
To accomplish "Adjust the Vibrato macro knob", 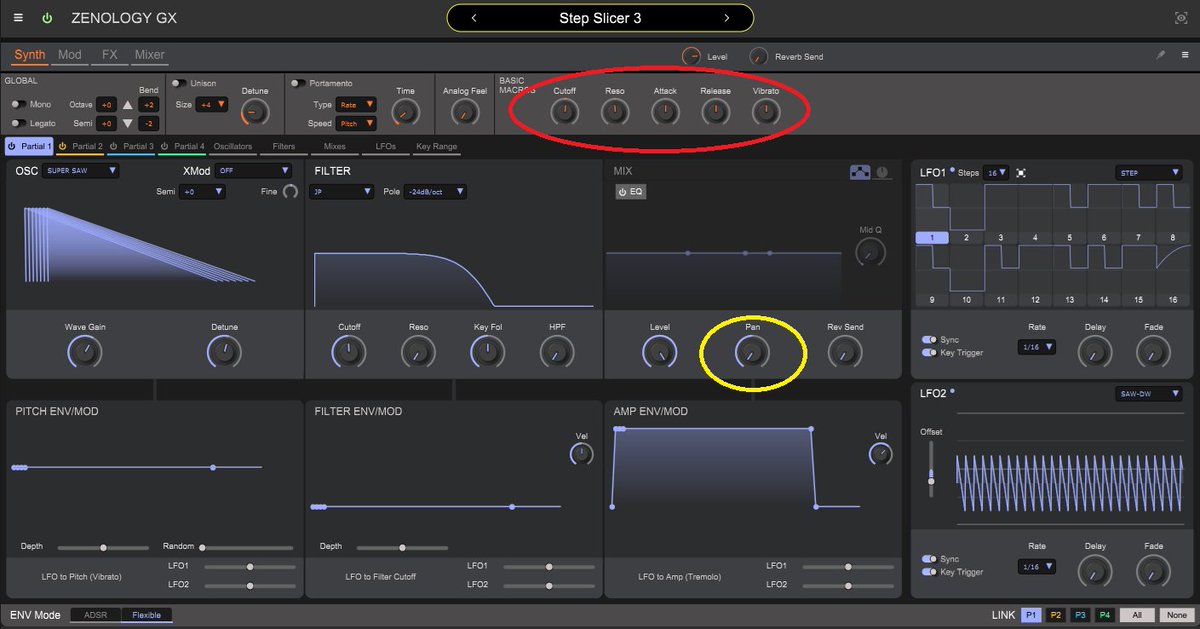I will point(765,112).
